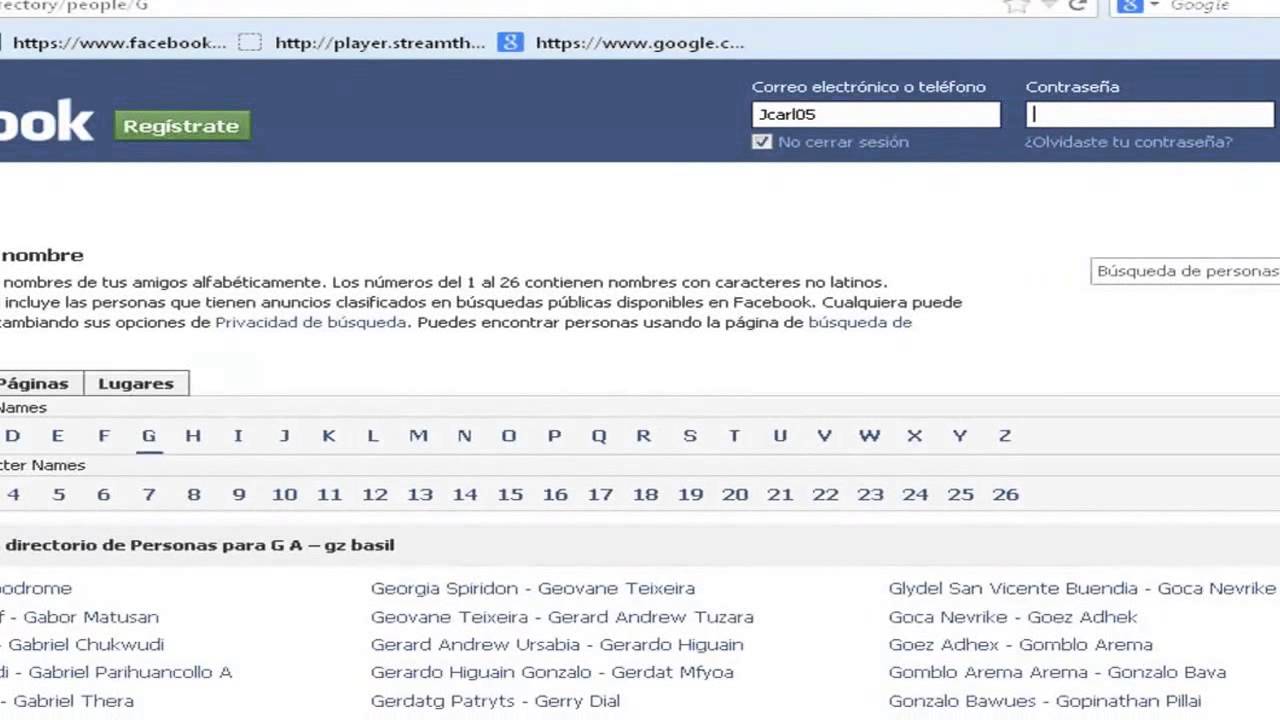Open the range ending Gabriel Parihuancollo A
This screenshot has height=720, width=1280.
click(116, 673)
